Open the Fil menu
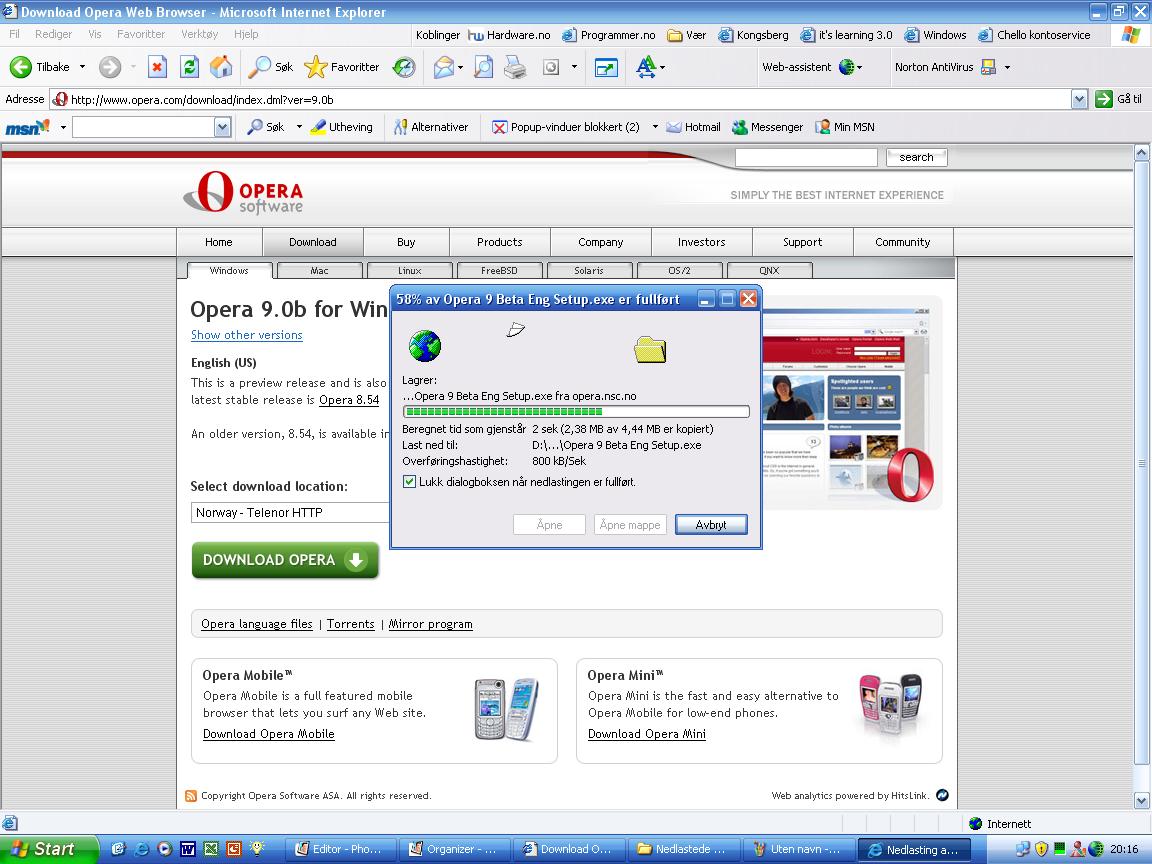Screen dimensions: 1152x864 pos(14,34)
